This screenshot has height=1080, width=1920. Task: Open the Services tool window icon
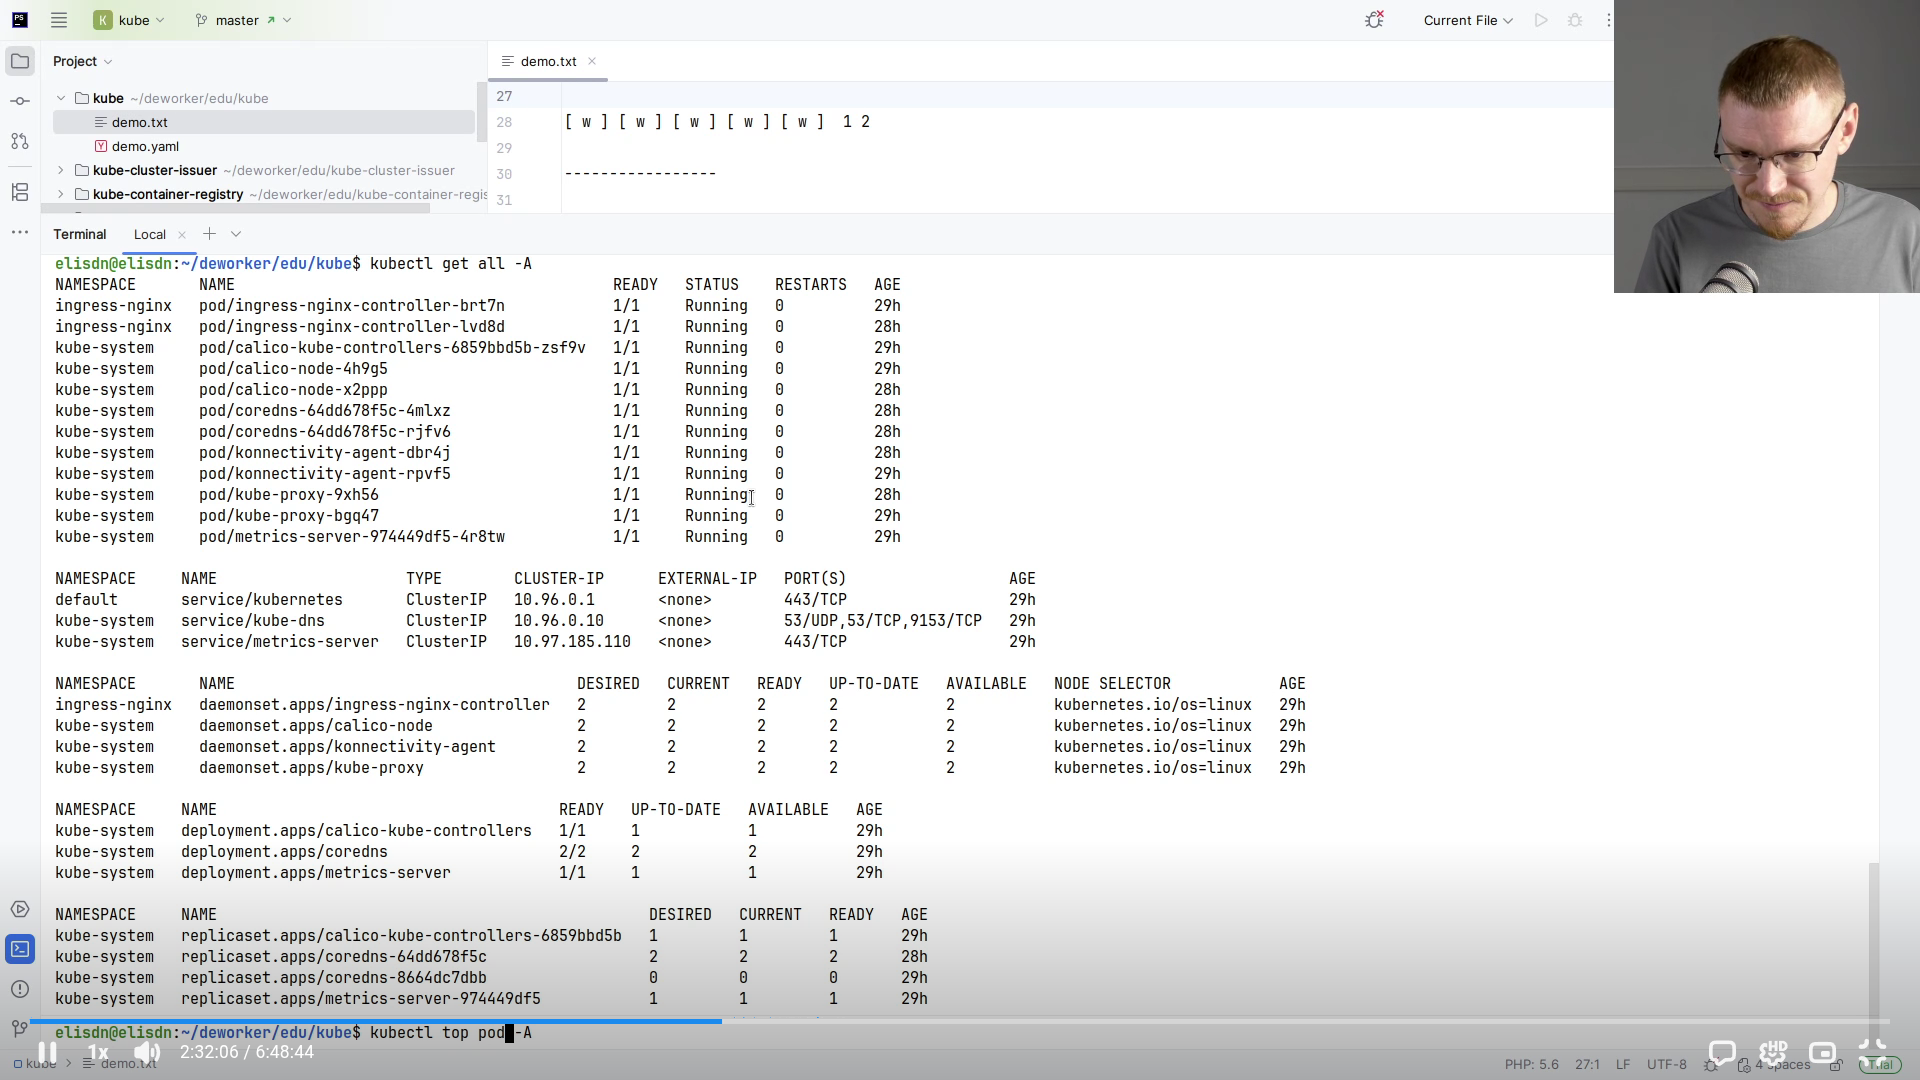[20, 909]
